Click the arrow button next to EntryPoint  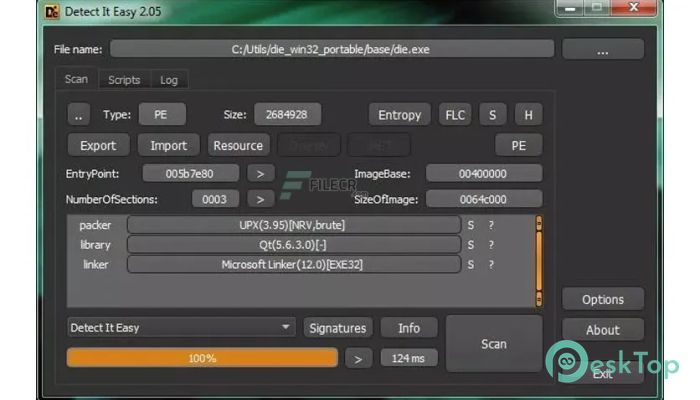click(x=261, y=173)
